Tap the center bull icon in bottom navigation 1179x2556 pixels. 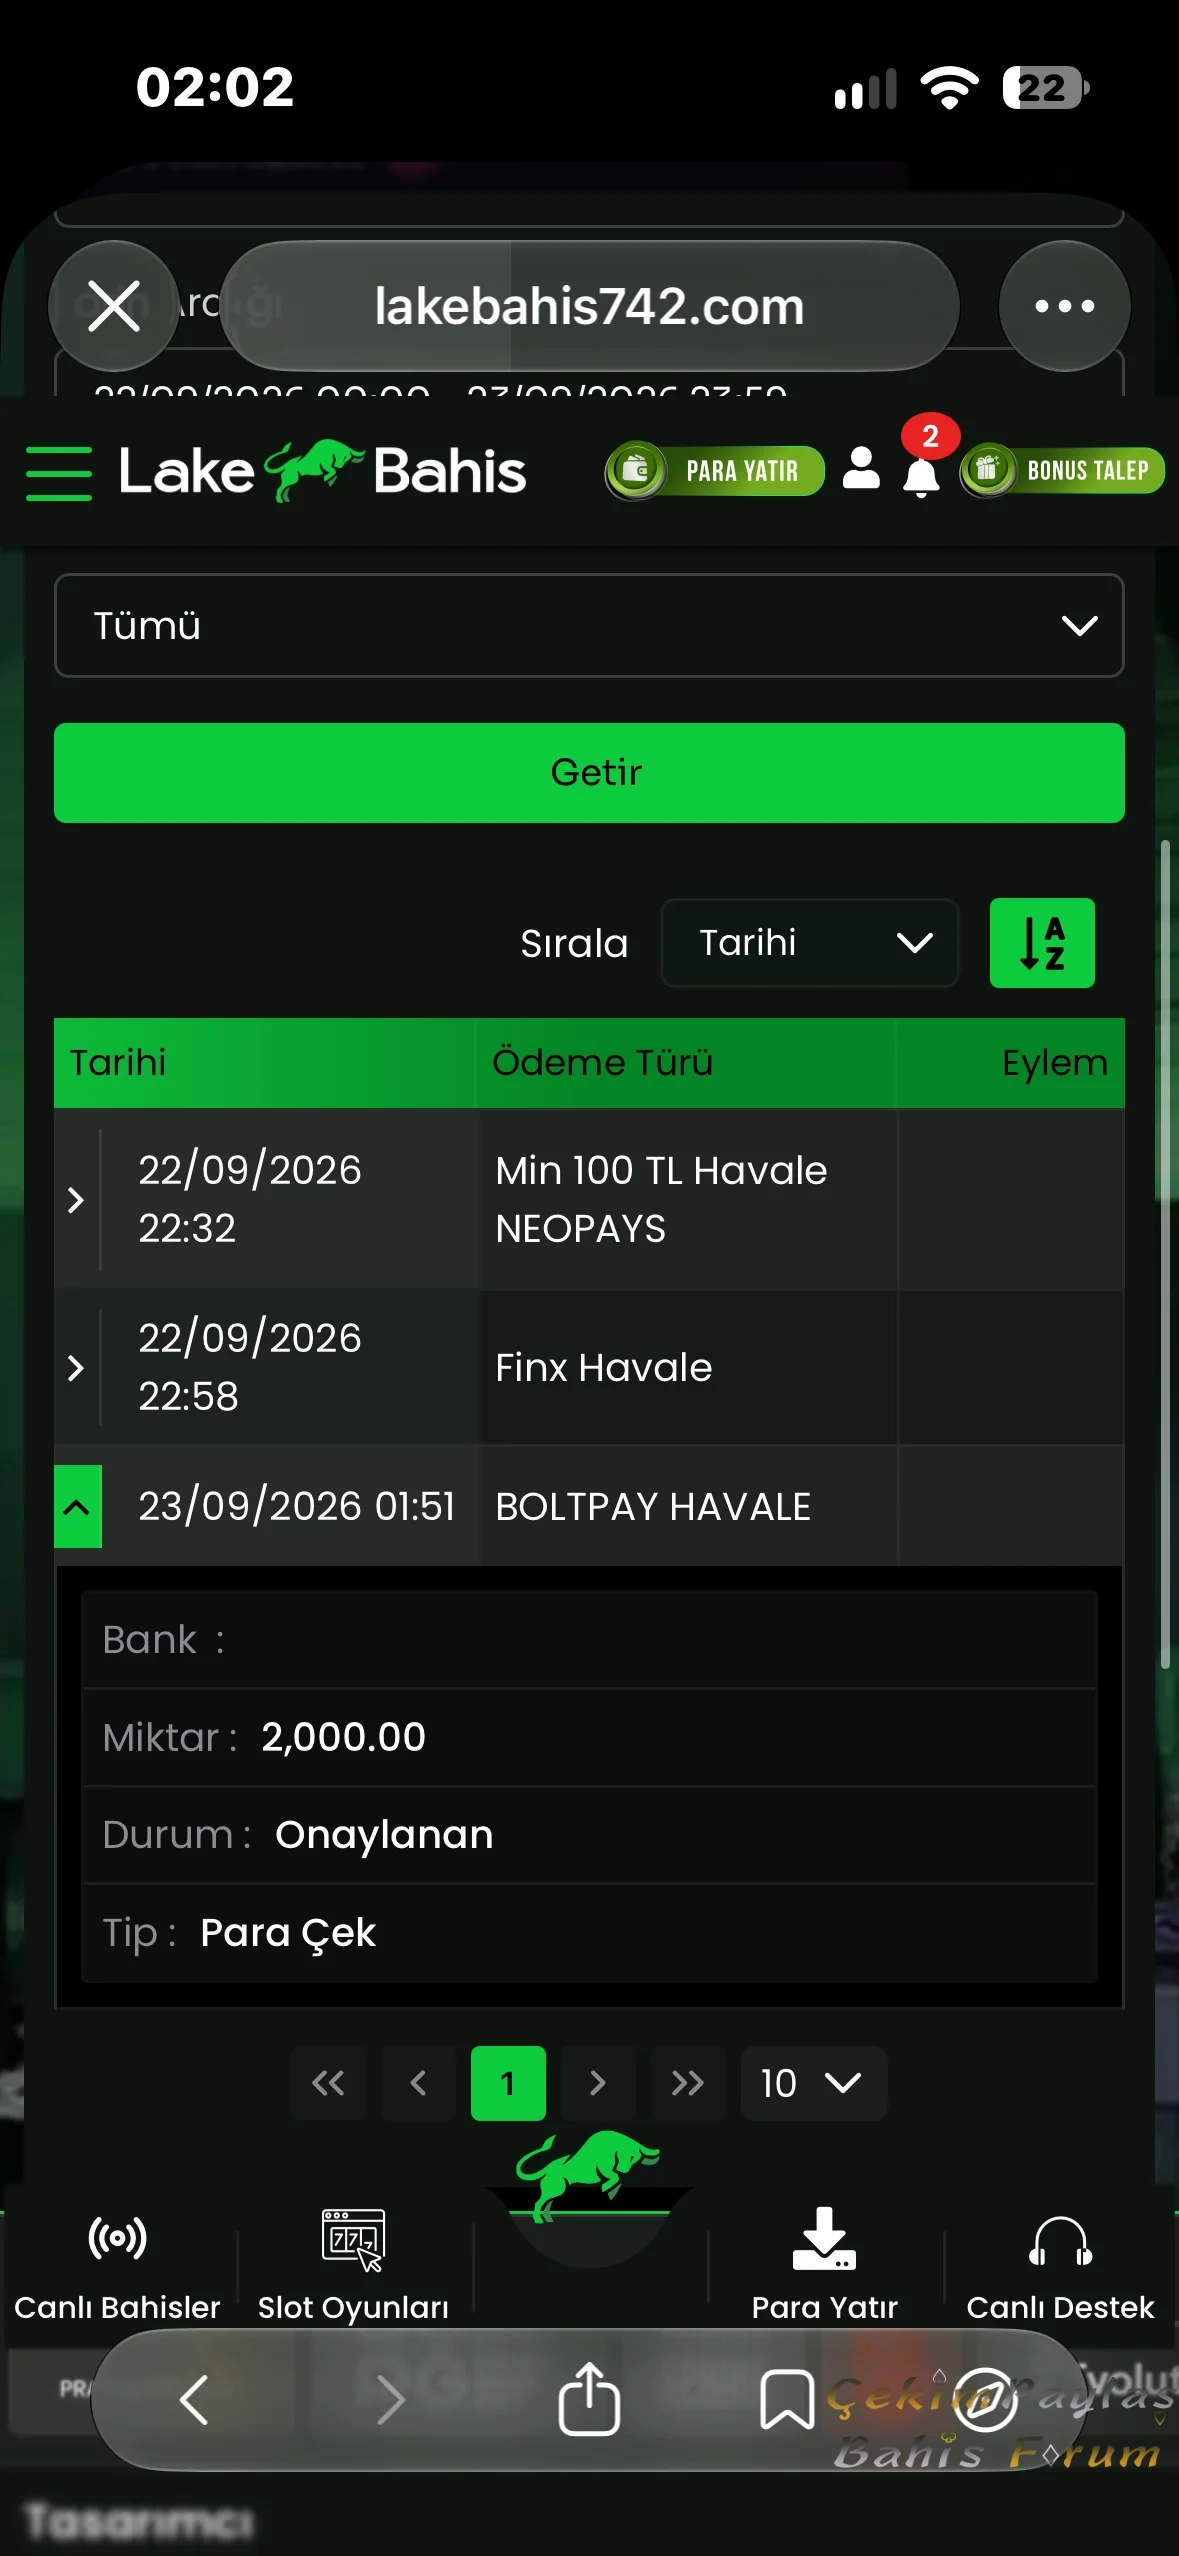click(x=589, y=2178)
